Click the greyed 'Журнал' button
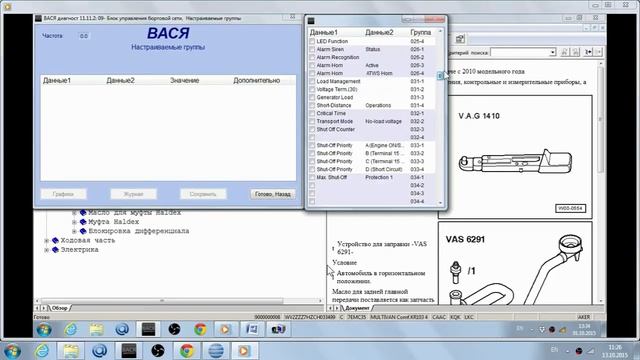The height and width of the screenshot is (360, 640). tap(133, 194)
